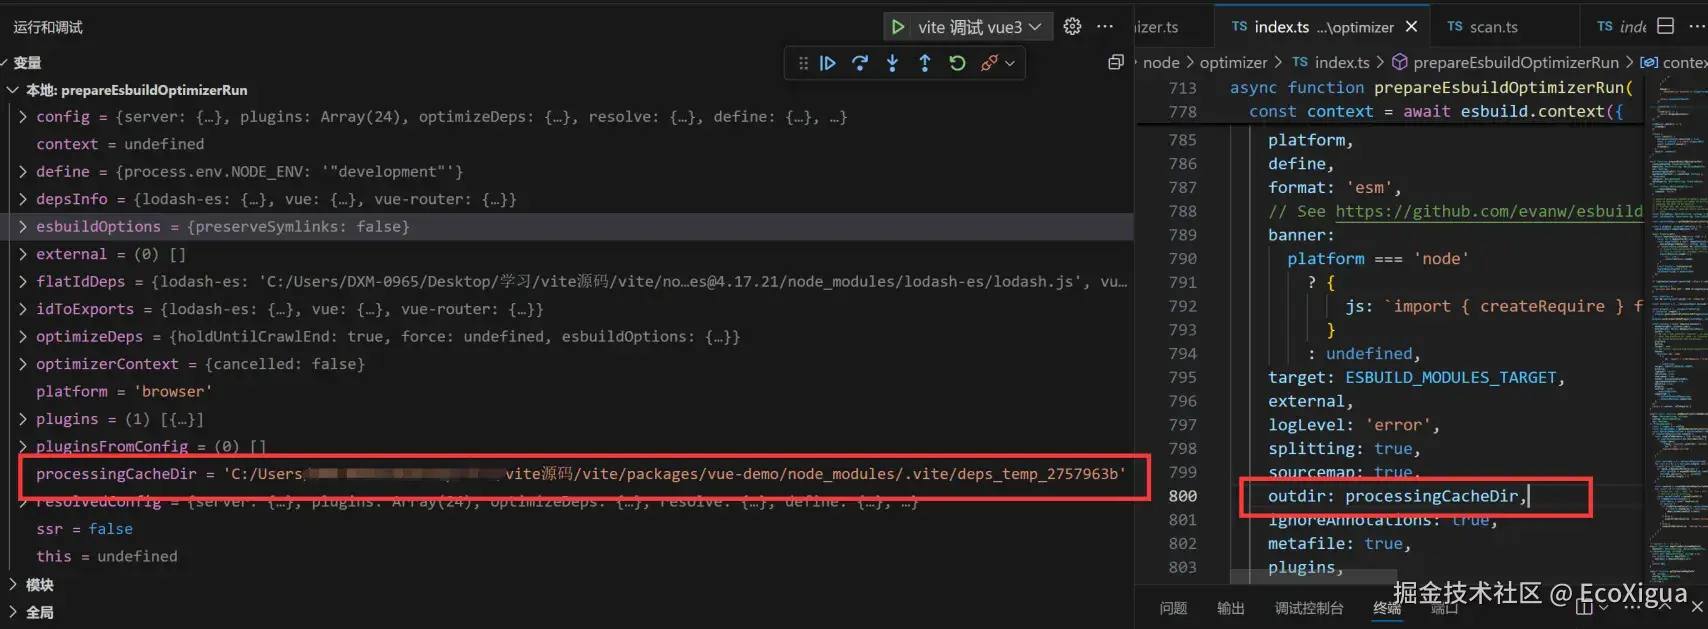Viewport: 1708px width, 629px height.
Task: Click the Continue debug button
Action: [x=828, y=63]
